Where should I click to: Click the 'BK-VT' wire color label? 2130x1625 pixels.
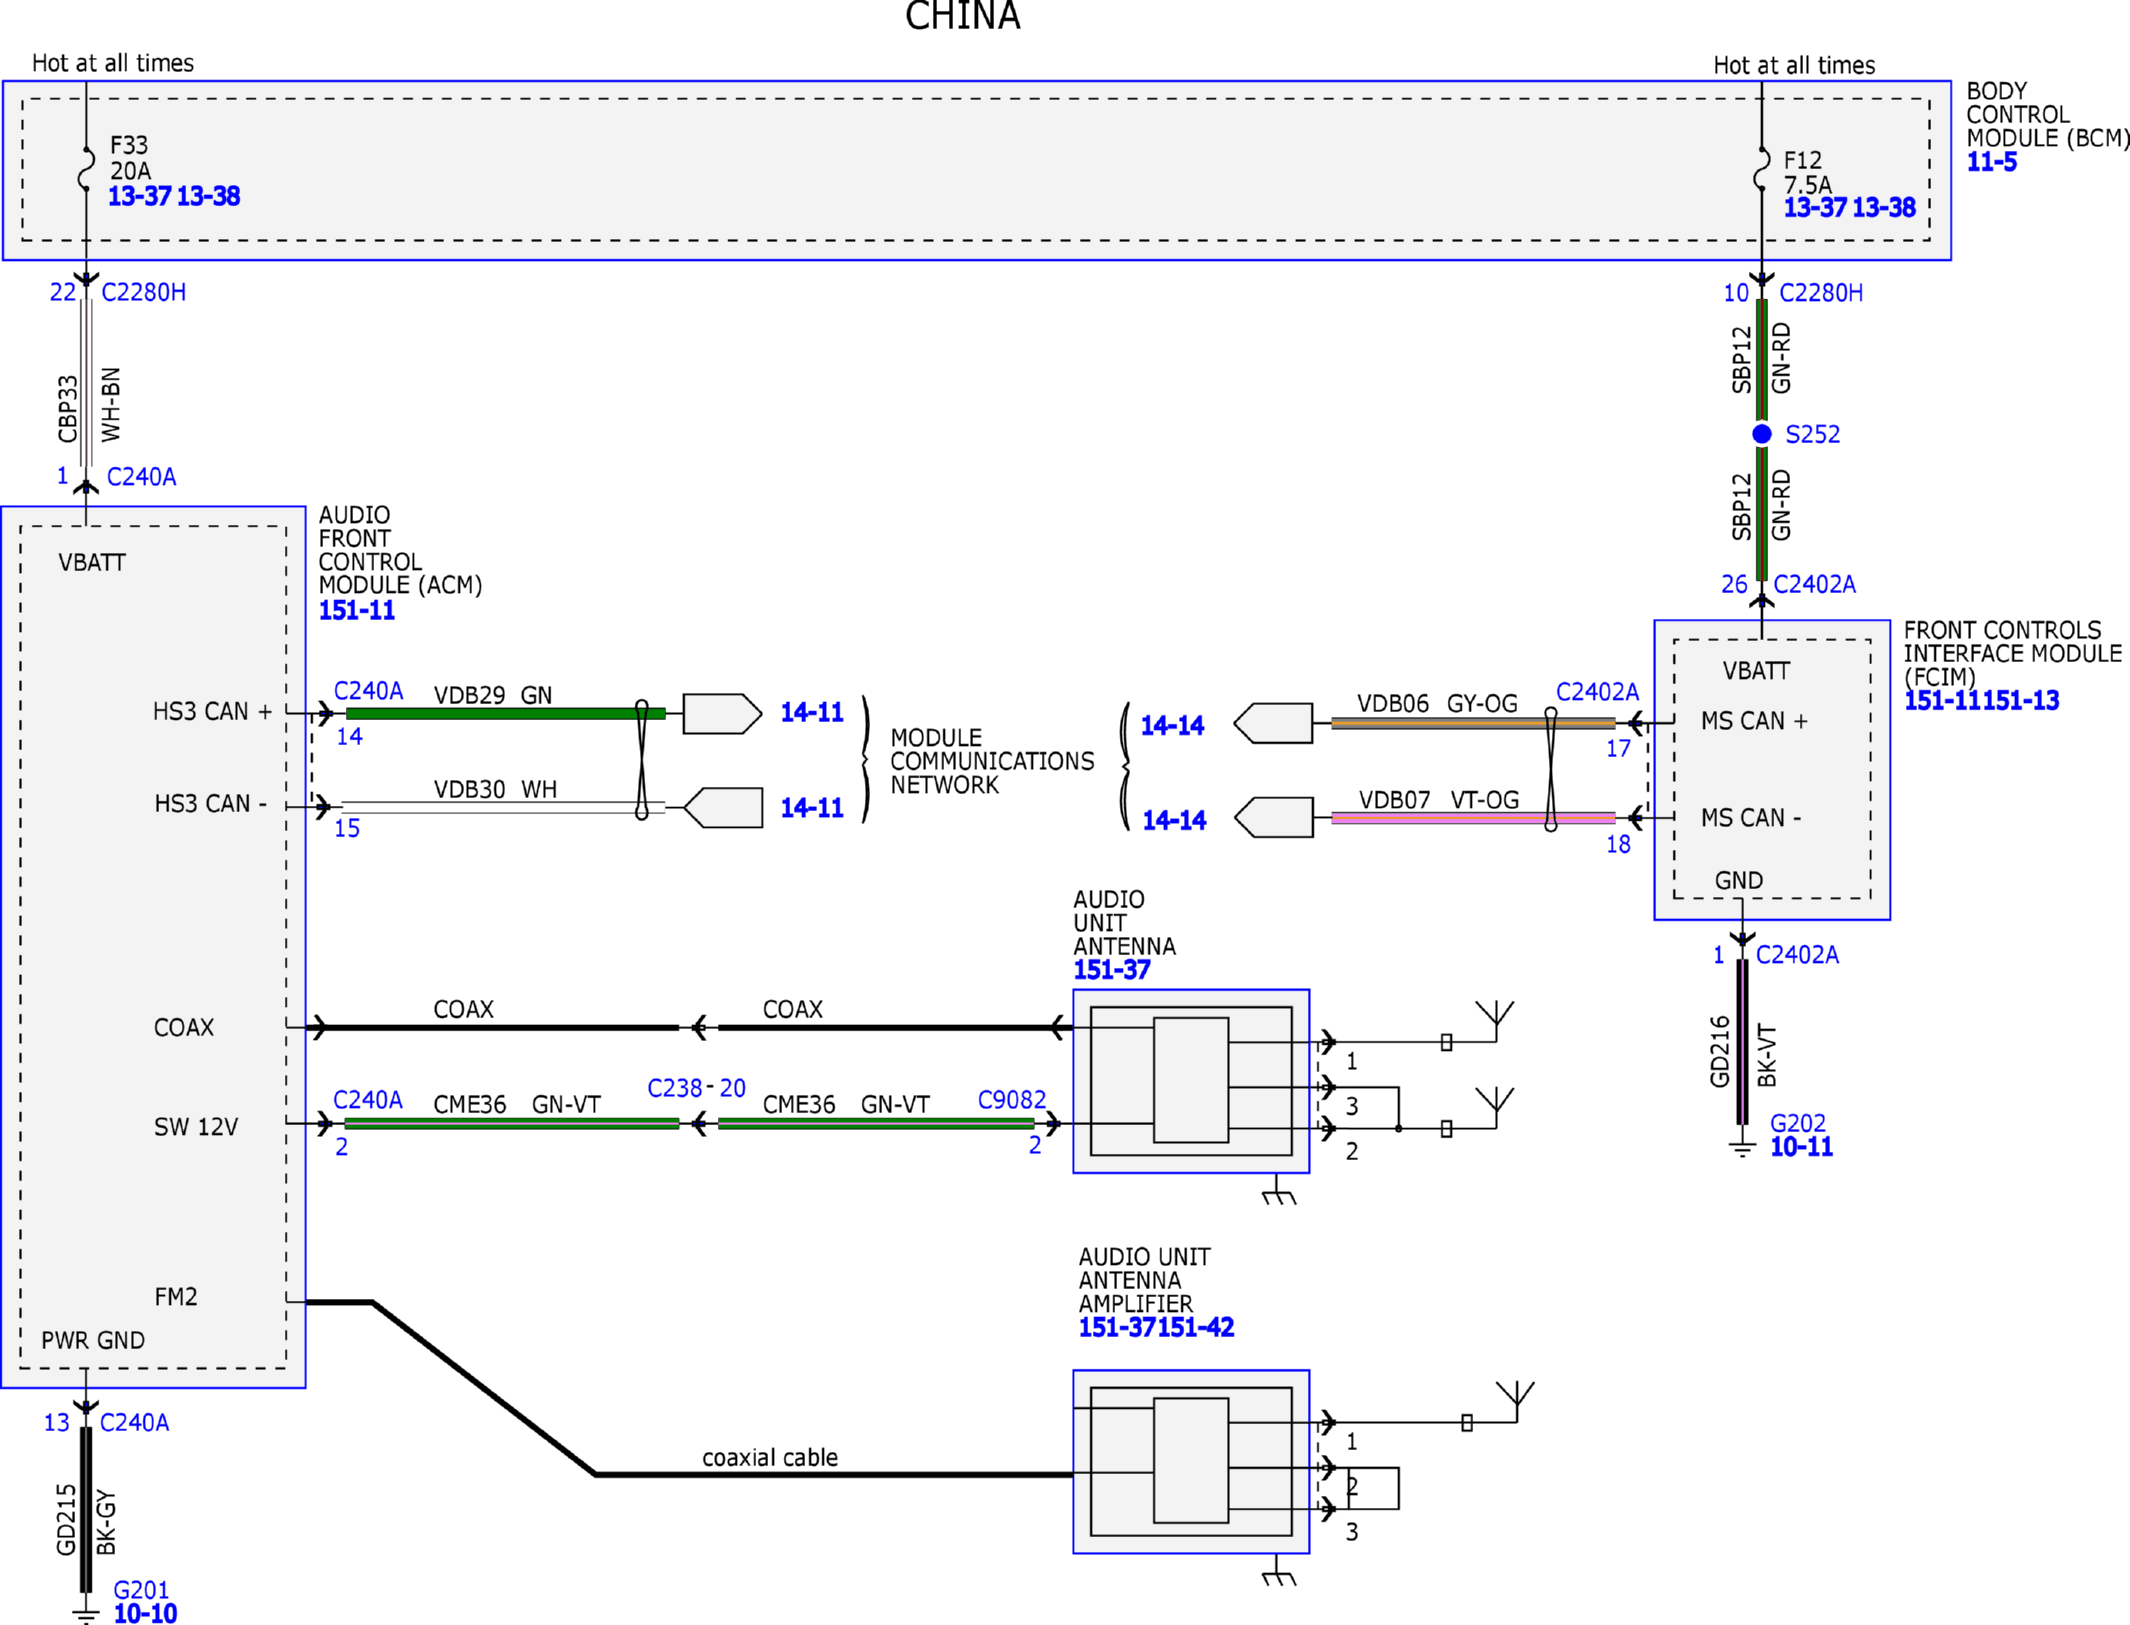coord(1767,1055)
